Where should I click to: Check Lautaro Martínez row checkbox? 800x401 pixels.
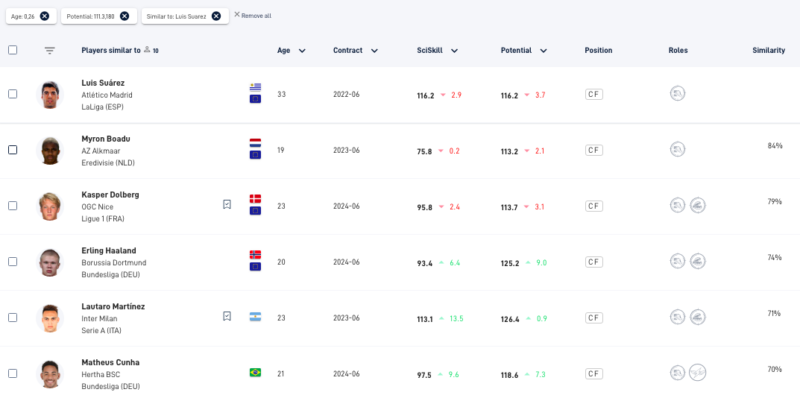[x=13, y=317]
